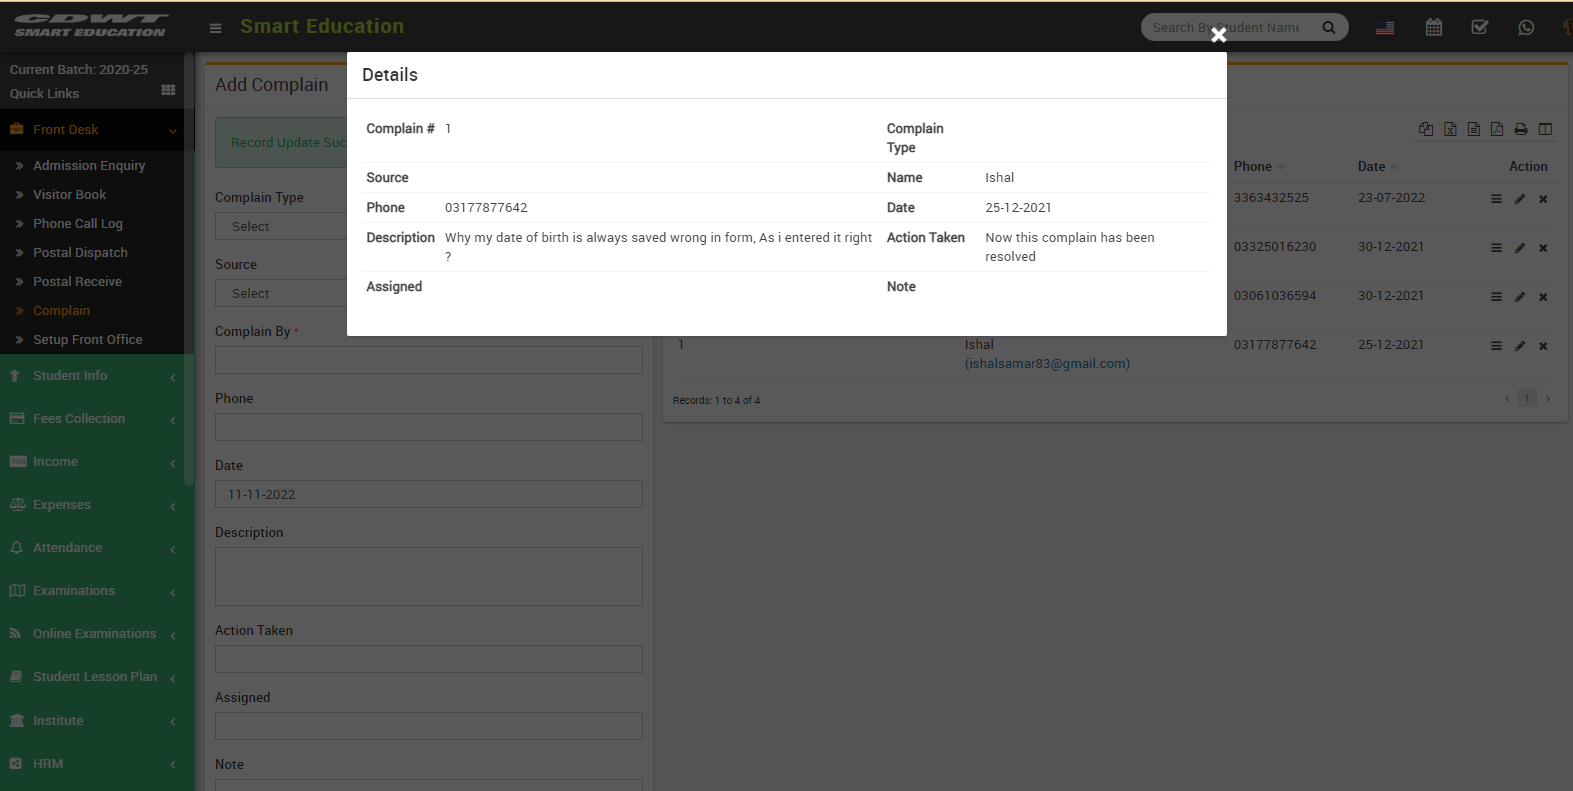
Task: Open the WhatsApp chat icon
Action: (1526, 28)
